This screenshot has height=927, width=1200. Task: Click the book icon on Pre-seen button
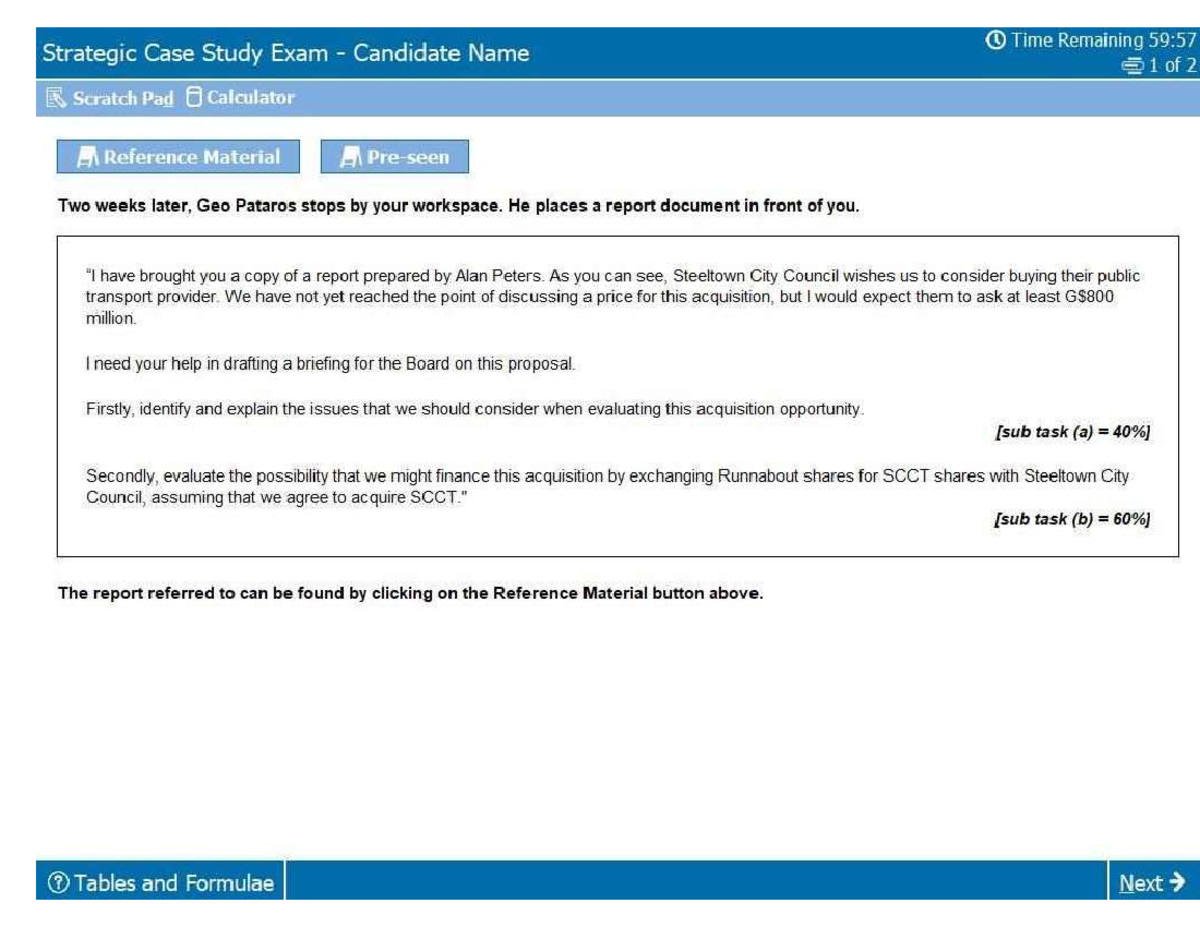coord(350,157)
